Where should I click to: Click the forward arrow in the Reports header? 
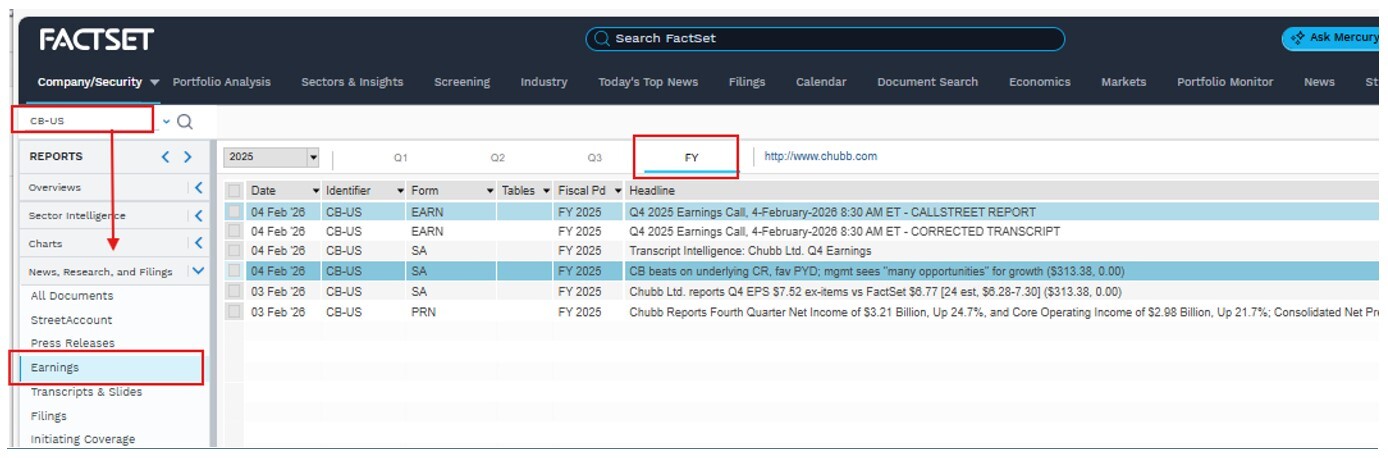pyautogui.click(x=187, y=157)
